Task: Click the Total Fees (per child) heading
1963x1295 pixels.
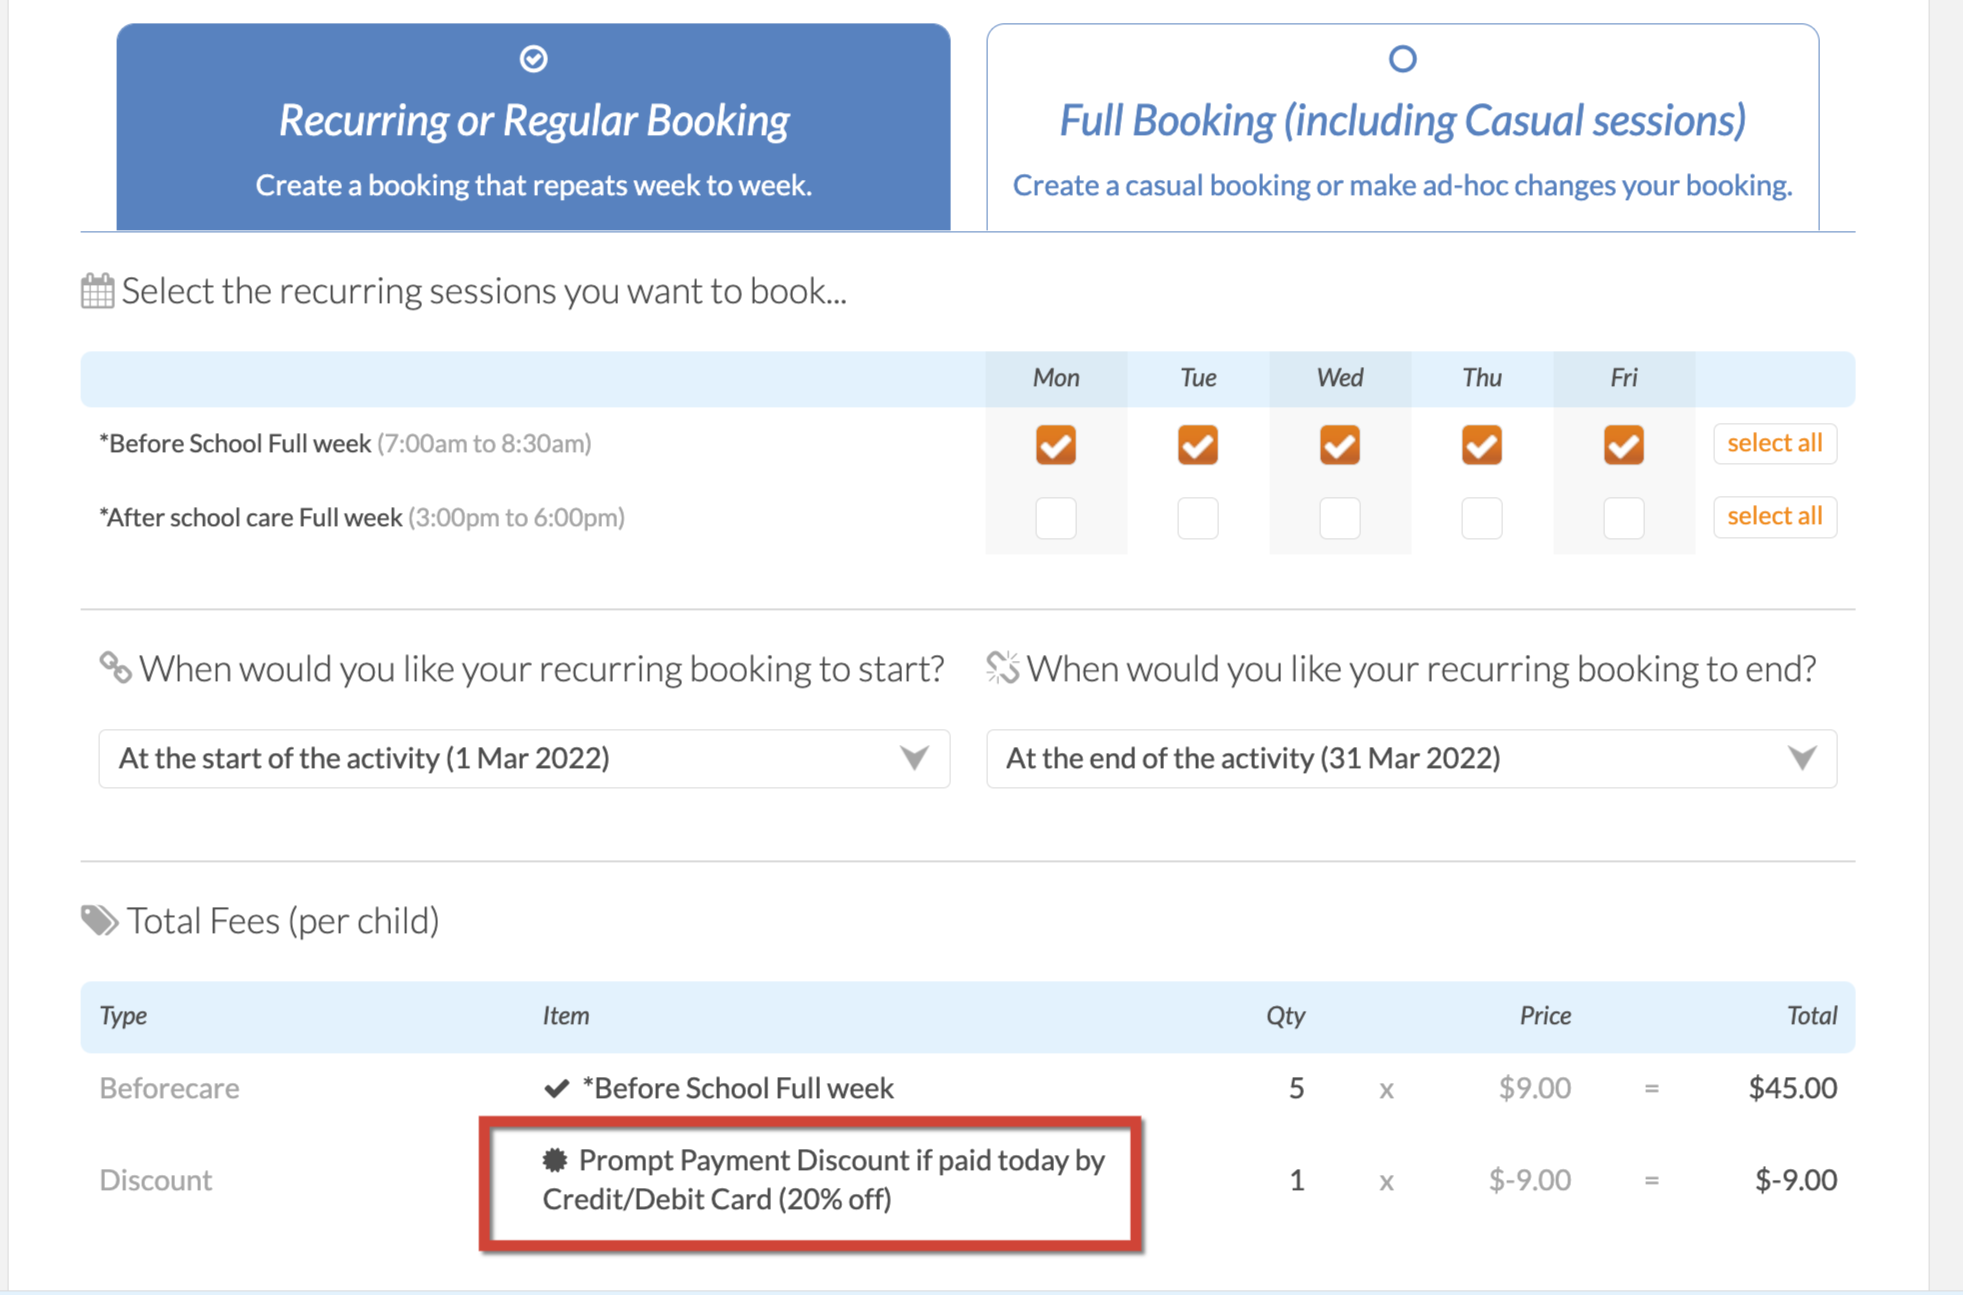Action: click(283, 920)
